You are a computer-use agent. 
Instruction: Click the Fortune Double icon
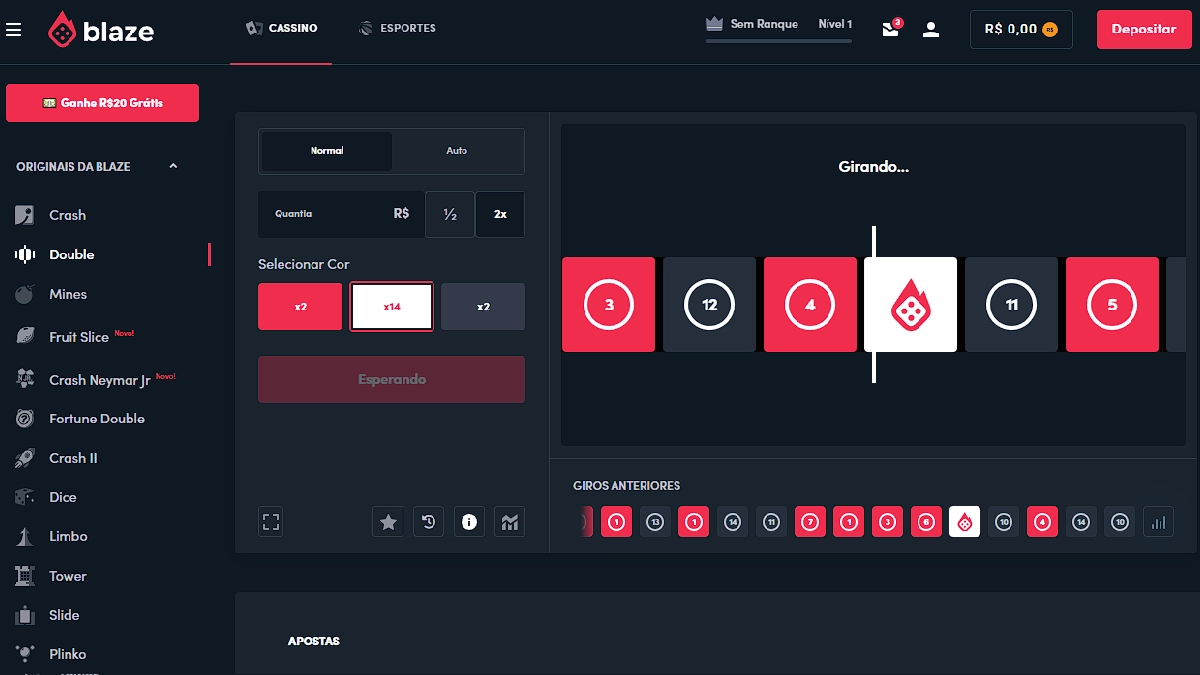click(25, 419)
